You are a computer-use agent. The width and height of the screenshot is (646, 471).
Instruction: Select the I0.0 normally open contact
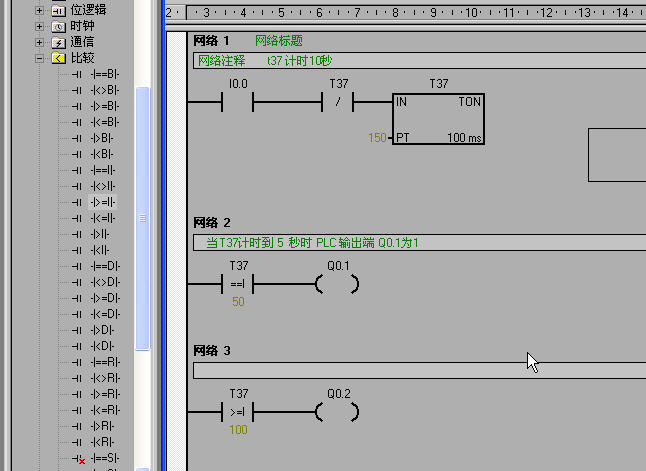tap(238, 102)
